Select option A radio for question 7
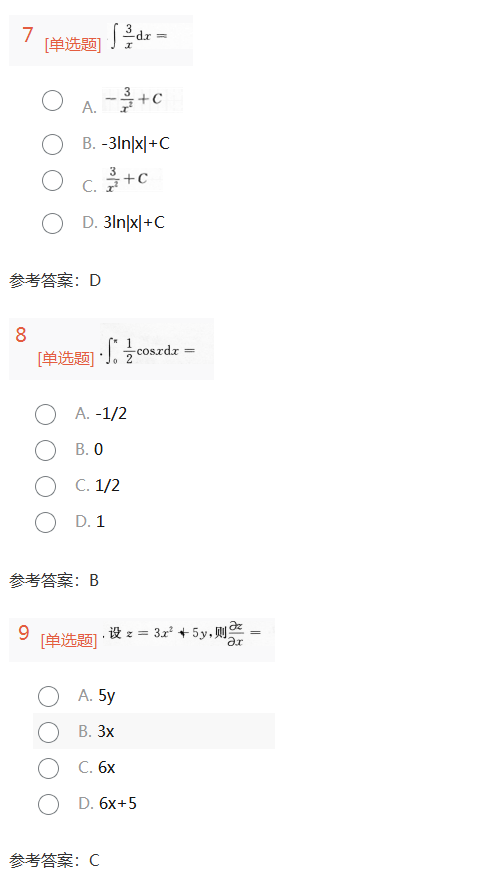Image resolution: width=496 pixels, height=884 pixels. point(52,101)
